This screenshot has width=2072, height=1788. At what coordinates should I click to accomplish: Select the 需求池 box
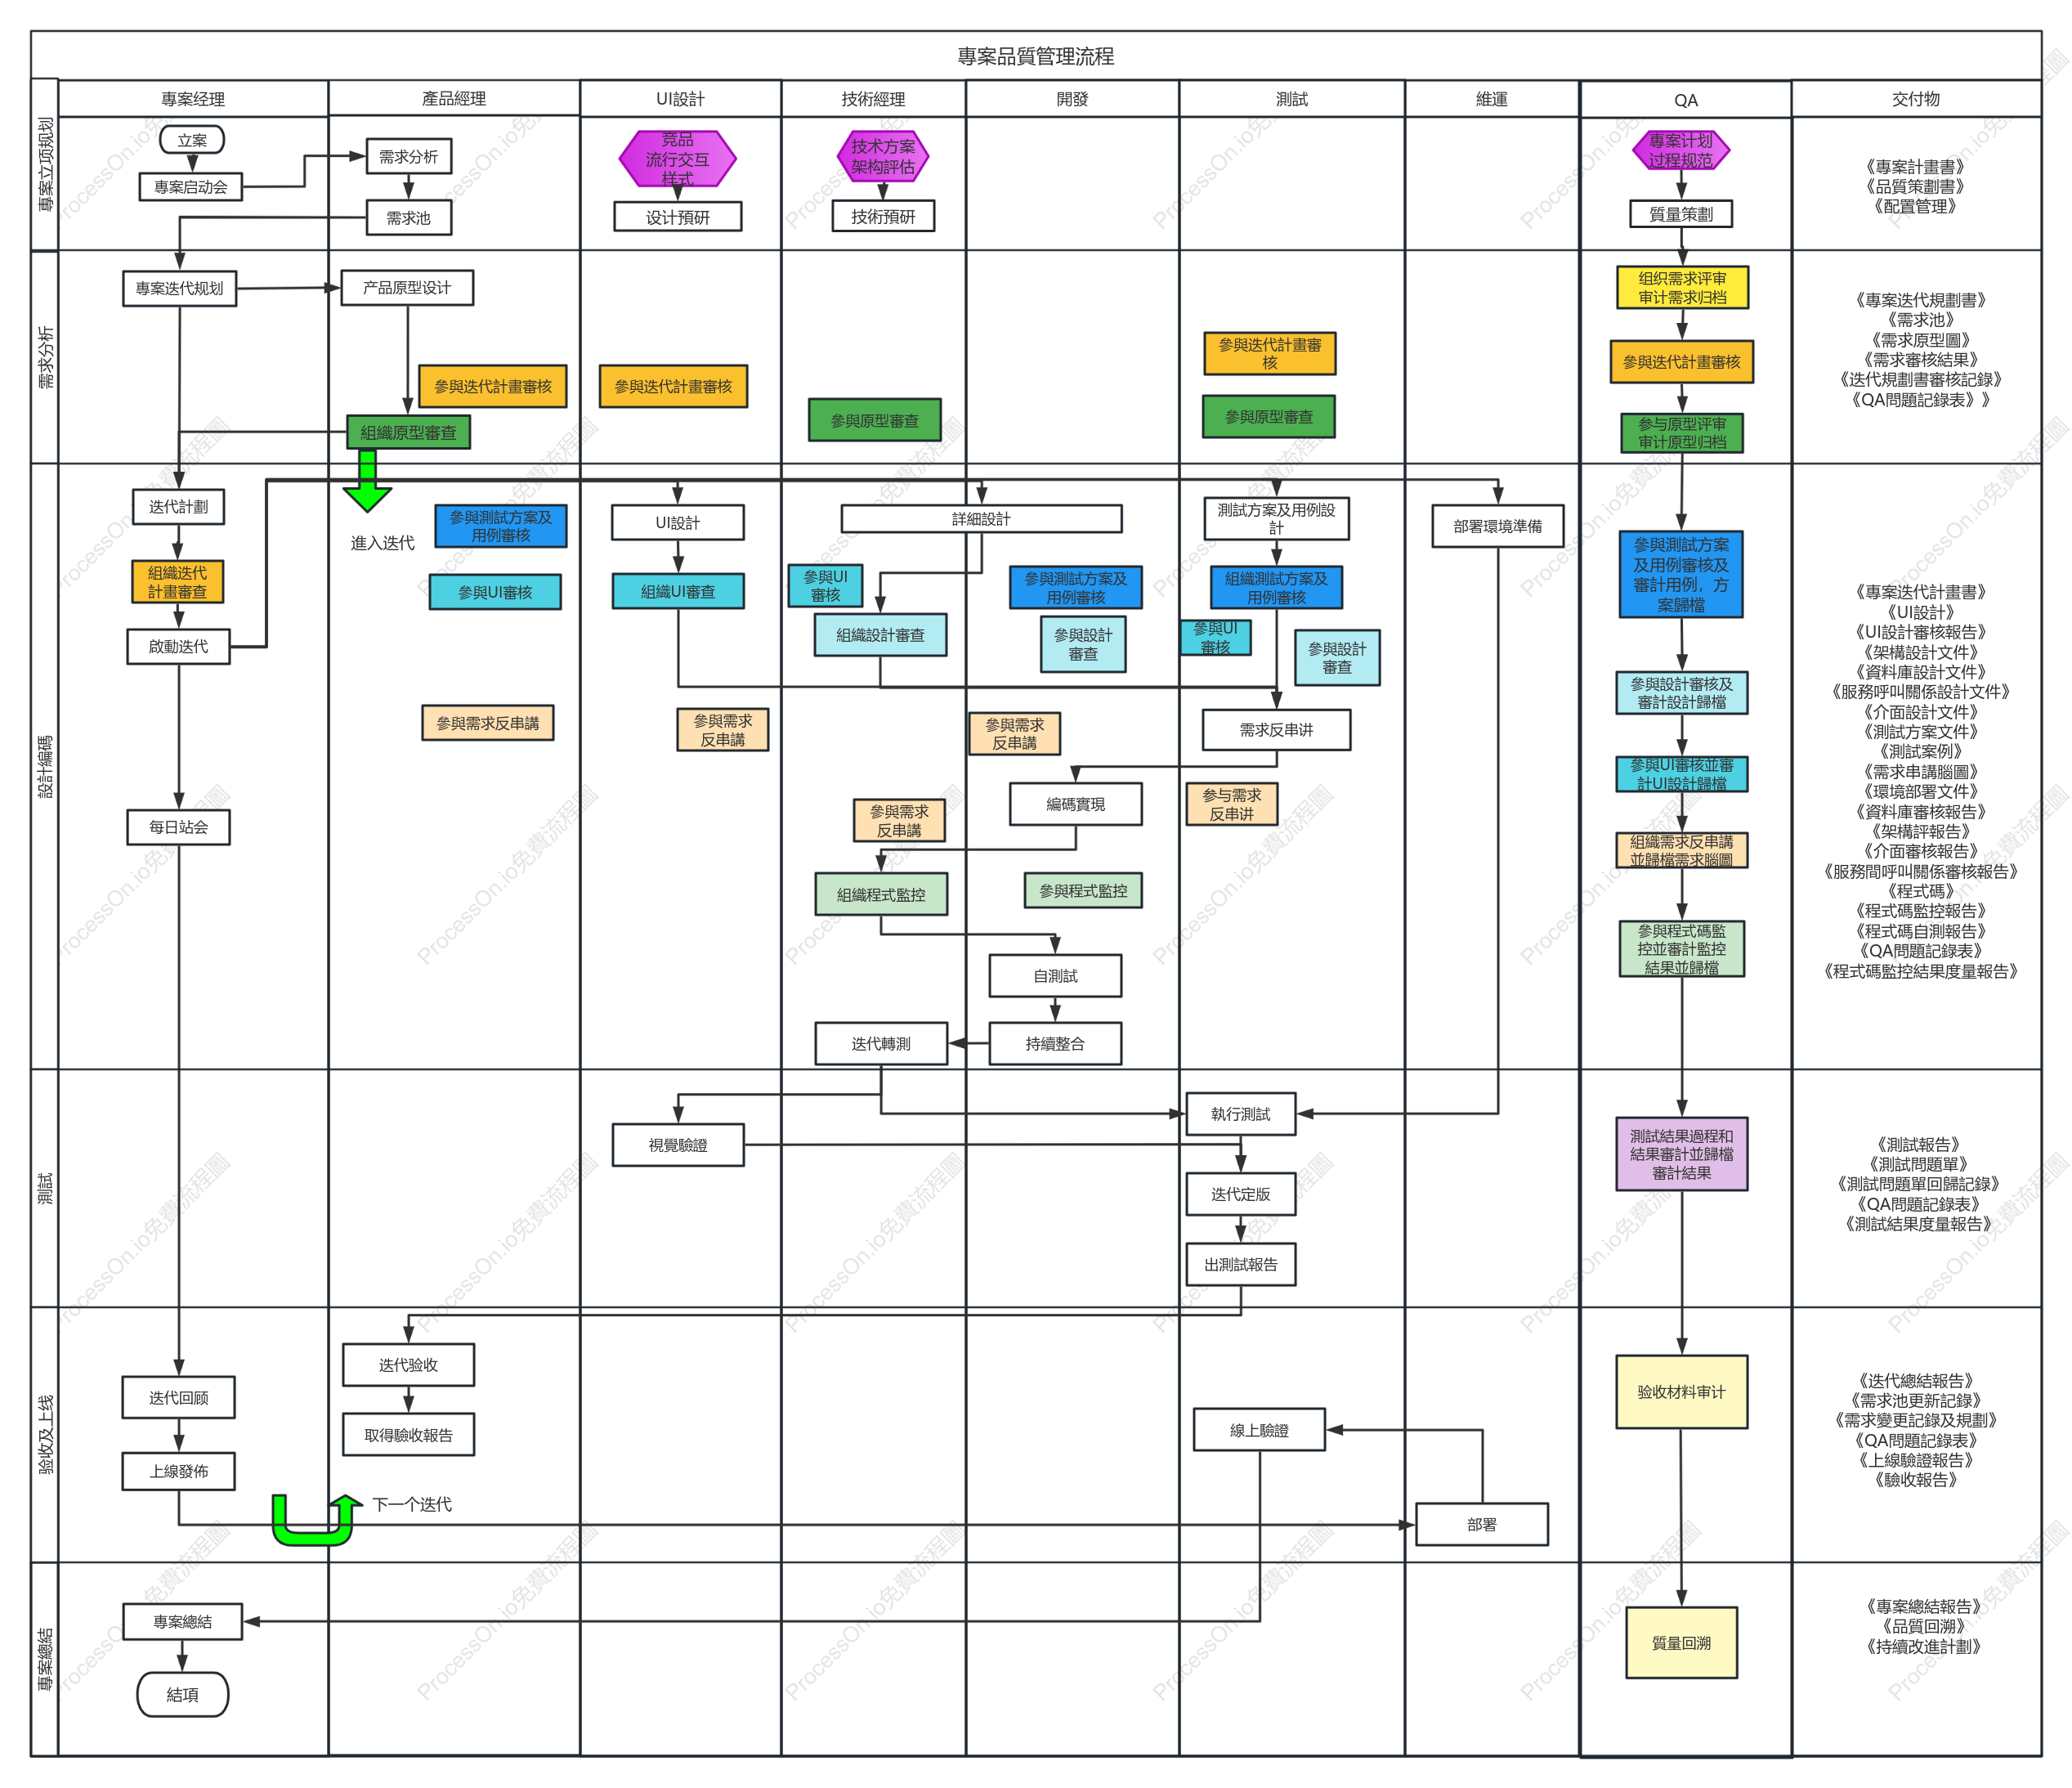coord(408,218)
